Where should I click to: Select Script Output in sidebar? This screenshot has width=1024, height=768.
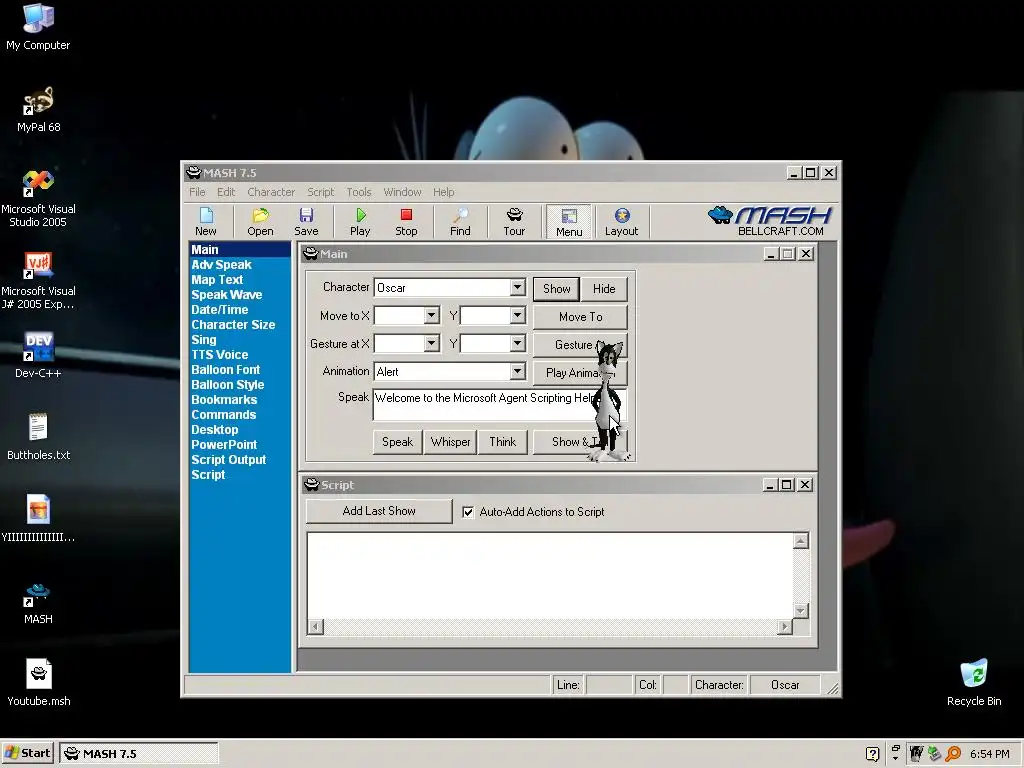click(229, 460)
